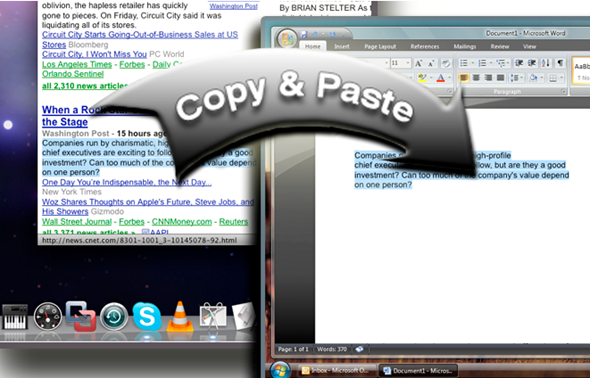The width and height of the screenshot is (590, 378).
Task: Apply a Numbering list
Action: pyautogui.click(x=482, y=63)
